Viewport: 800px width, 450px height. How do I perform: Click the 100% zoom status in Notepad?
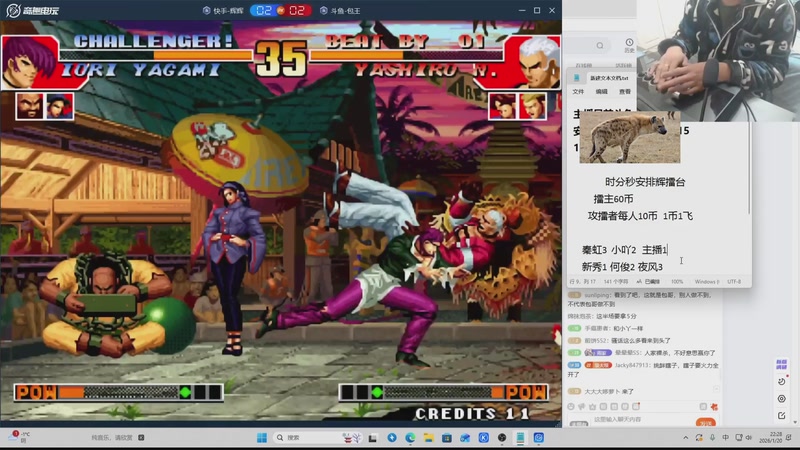tap(677, 282)
